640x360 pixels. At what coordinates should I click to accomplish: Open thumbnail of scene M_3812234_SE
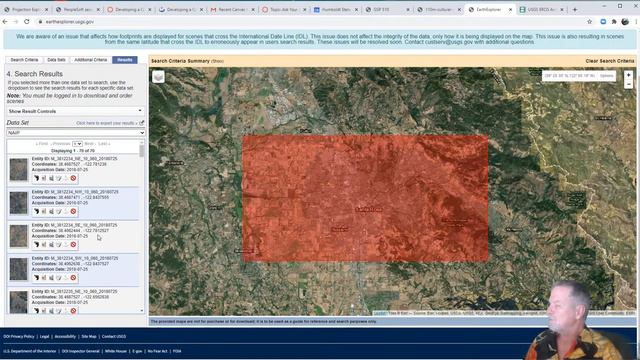[x=18, y=236]
